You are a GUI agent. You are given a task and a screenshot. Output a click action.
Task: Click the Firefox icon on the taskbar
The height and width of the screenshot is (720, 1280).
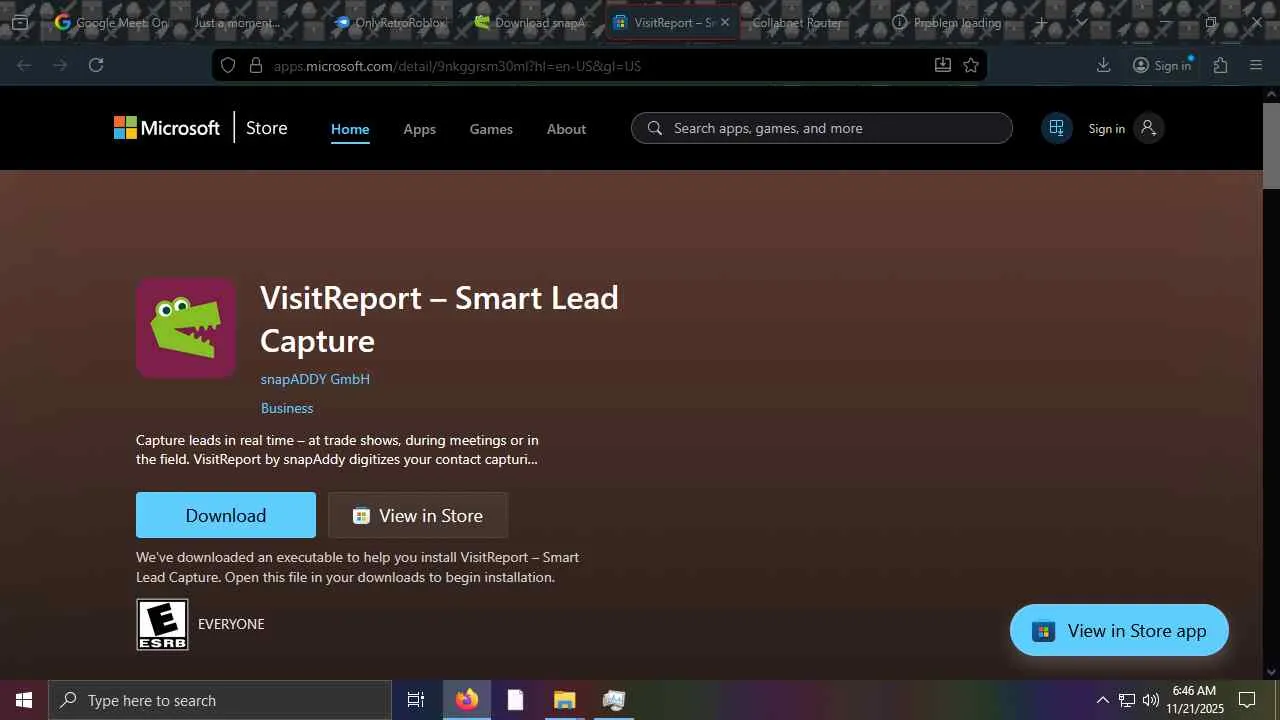point(466,700)
